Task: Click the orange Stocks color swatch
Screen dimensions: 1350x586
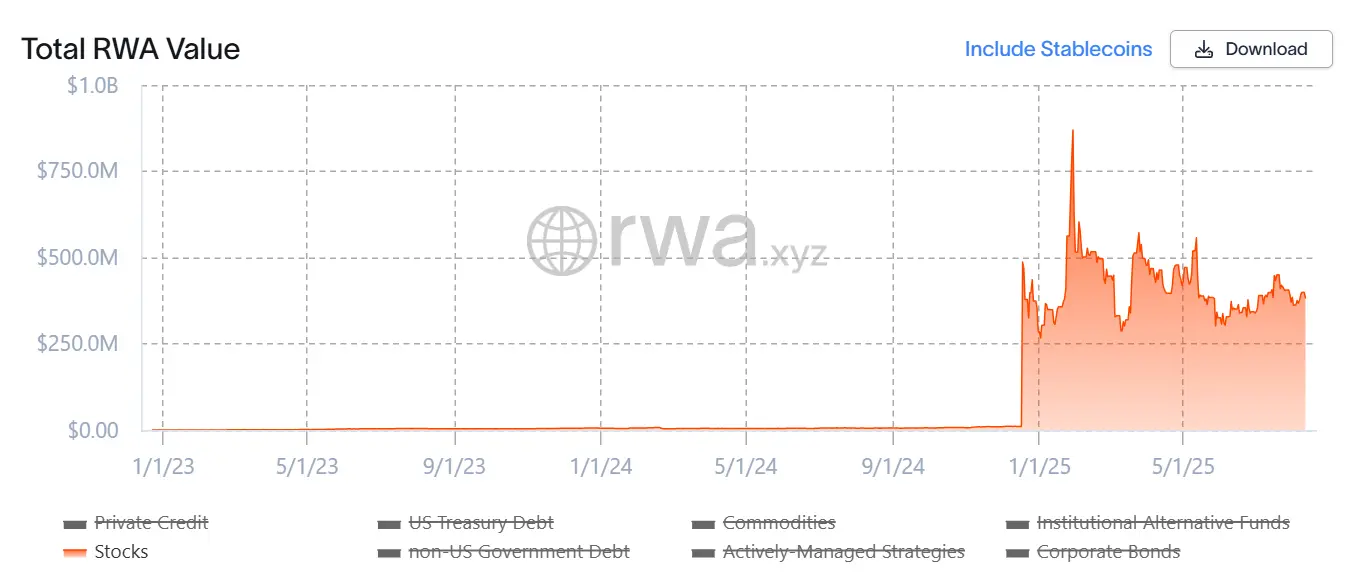Action: pos(75,553)
